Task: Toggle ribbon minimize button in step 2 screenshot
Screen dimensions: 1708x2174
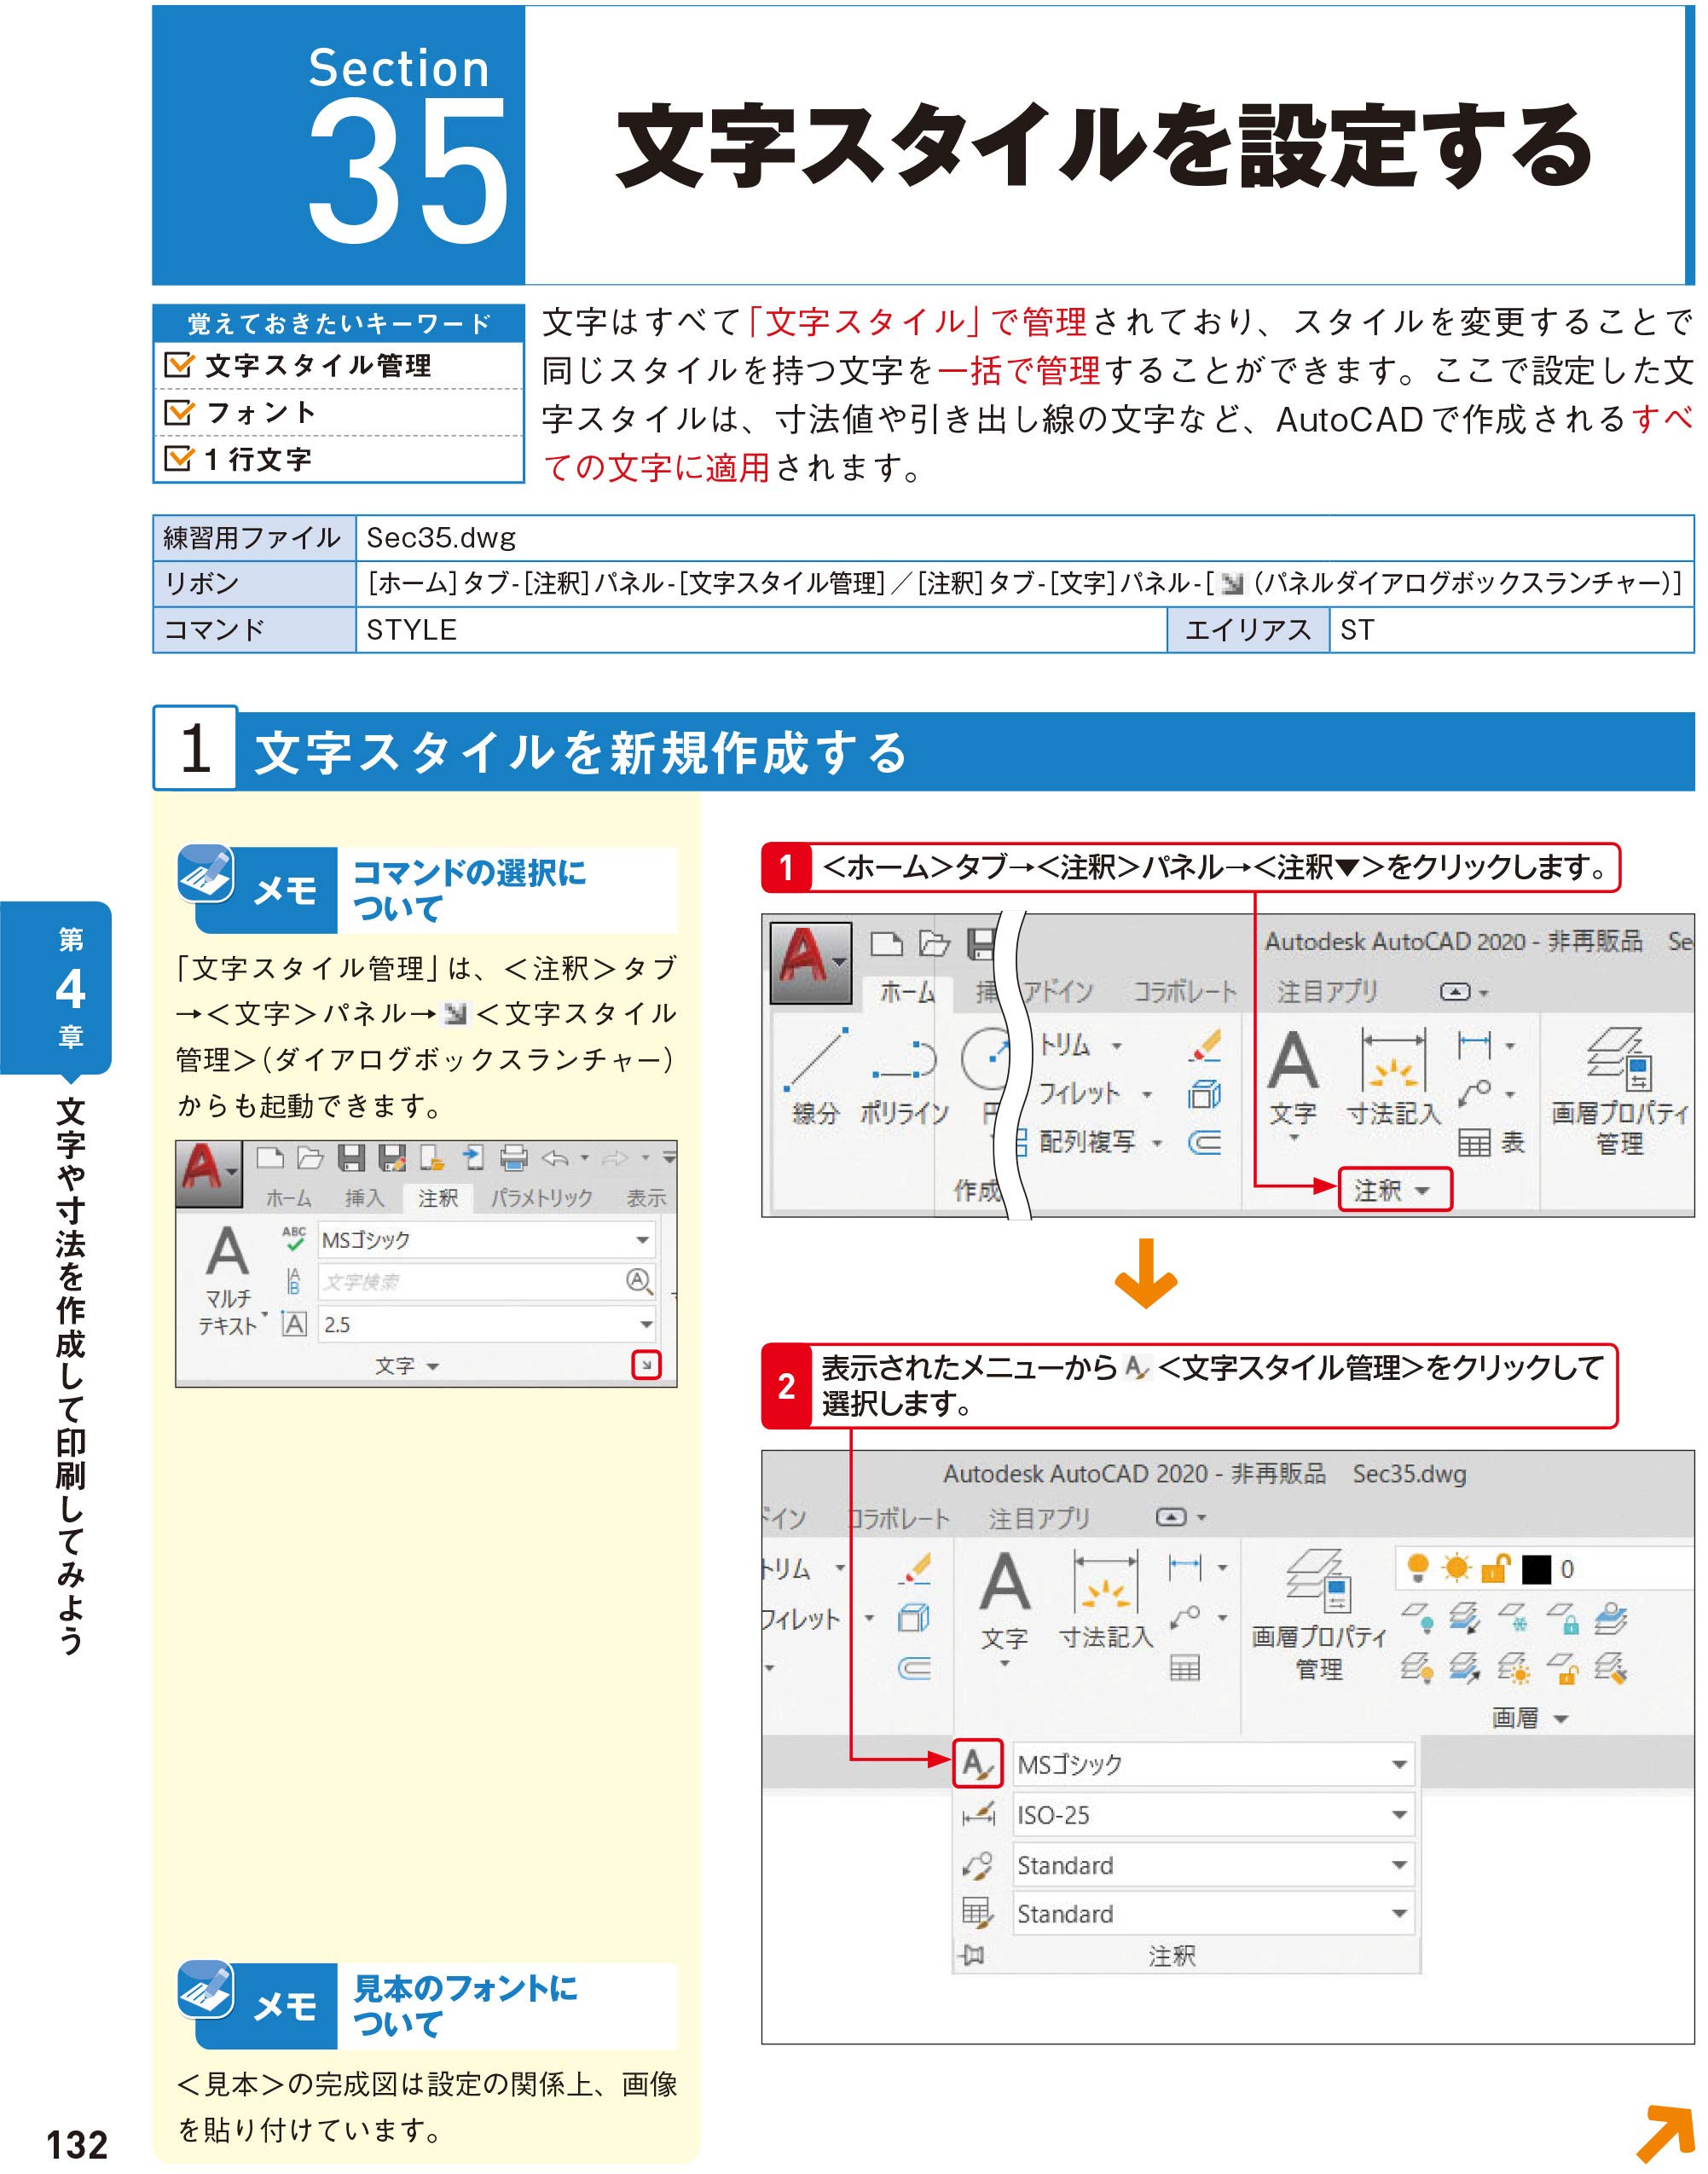Action: [1172, 1518]
